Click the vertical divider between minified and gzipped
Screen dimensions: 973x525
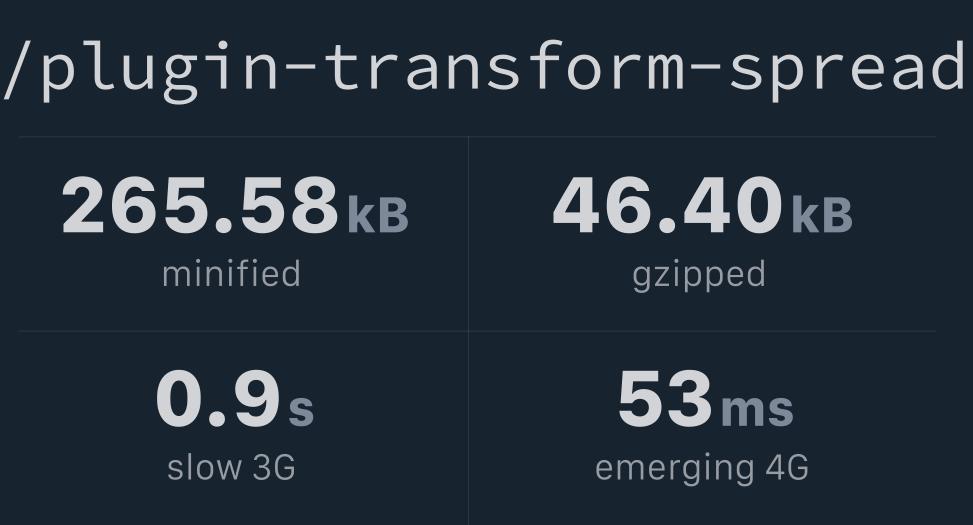pyautogui.click(x=469, y=233)
